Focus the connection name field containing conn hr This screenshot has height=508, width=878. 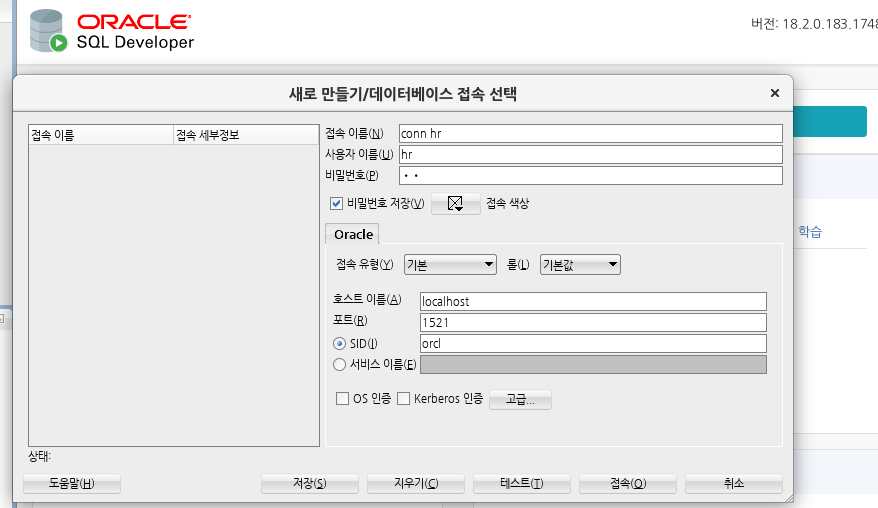coord(591,133)
